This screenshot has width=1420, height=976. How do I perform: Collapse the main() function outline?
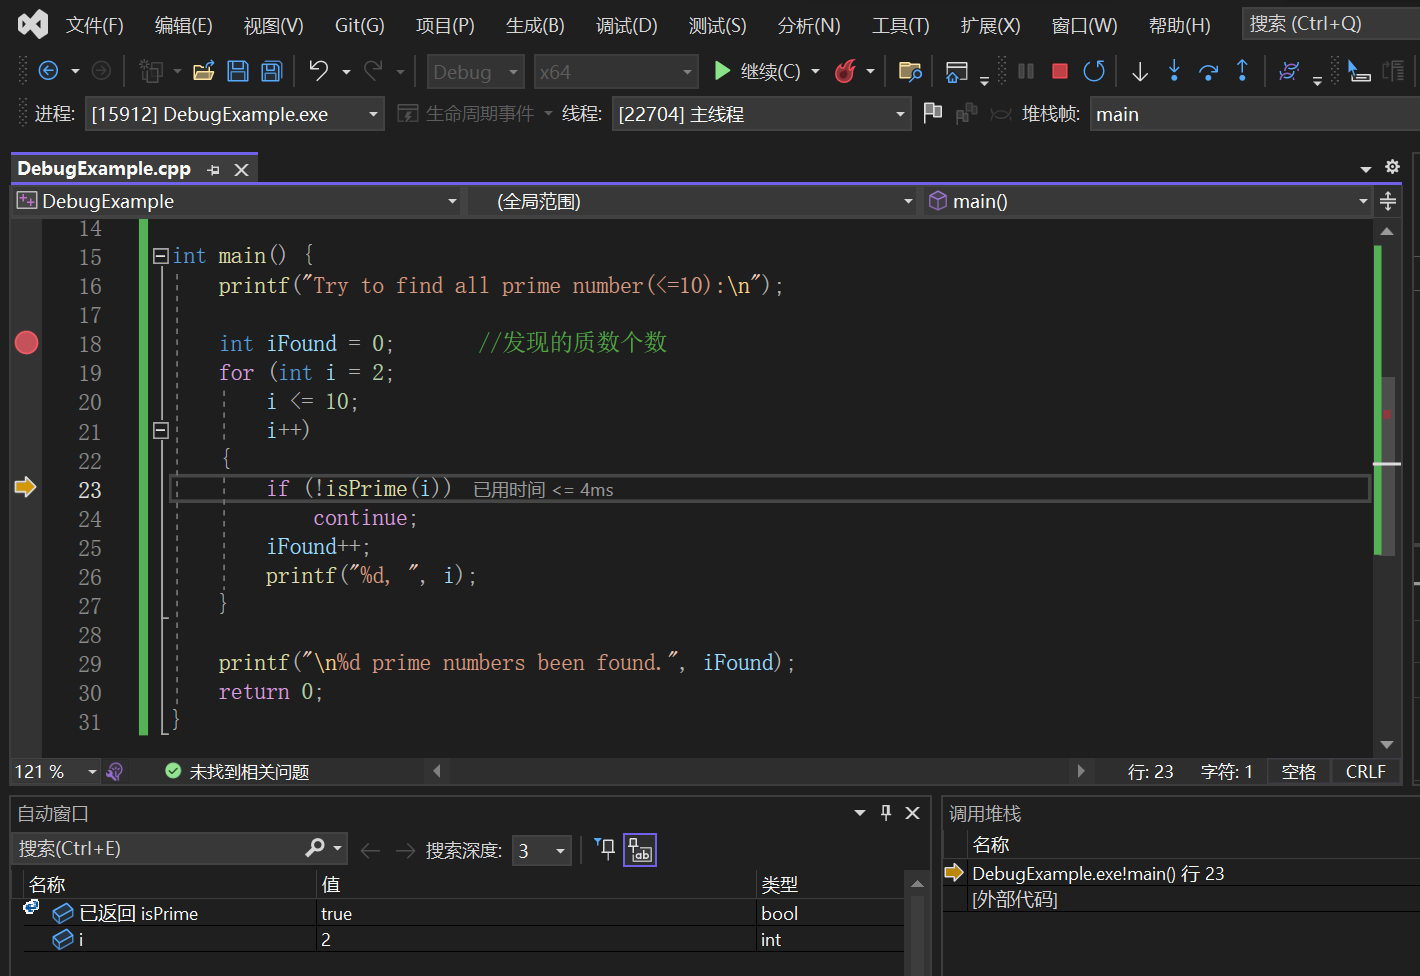click(160, 256)
